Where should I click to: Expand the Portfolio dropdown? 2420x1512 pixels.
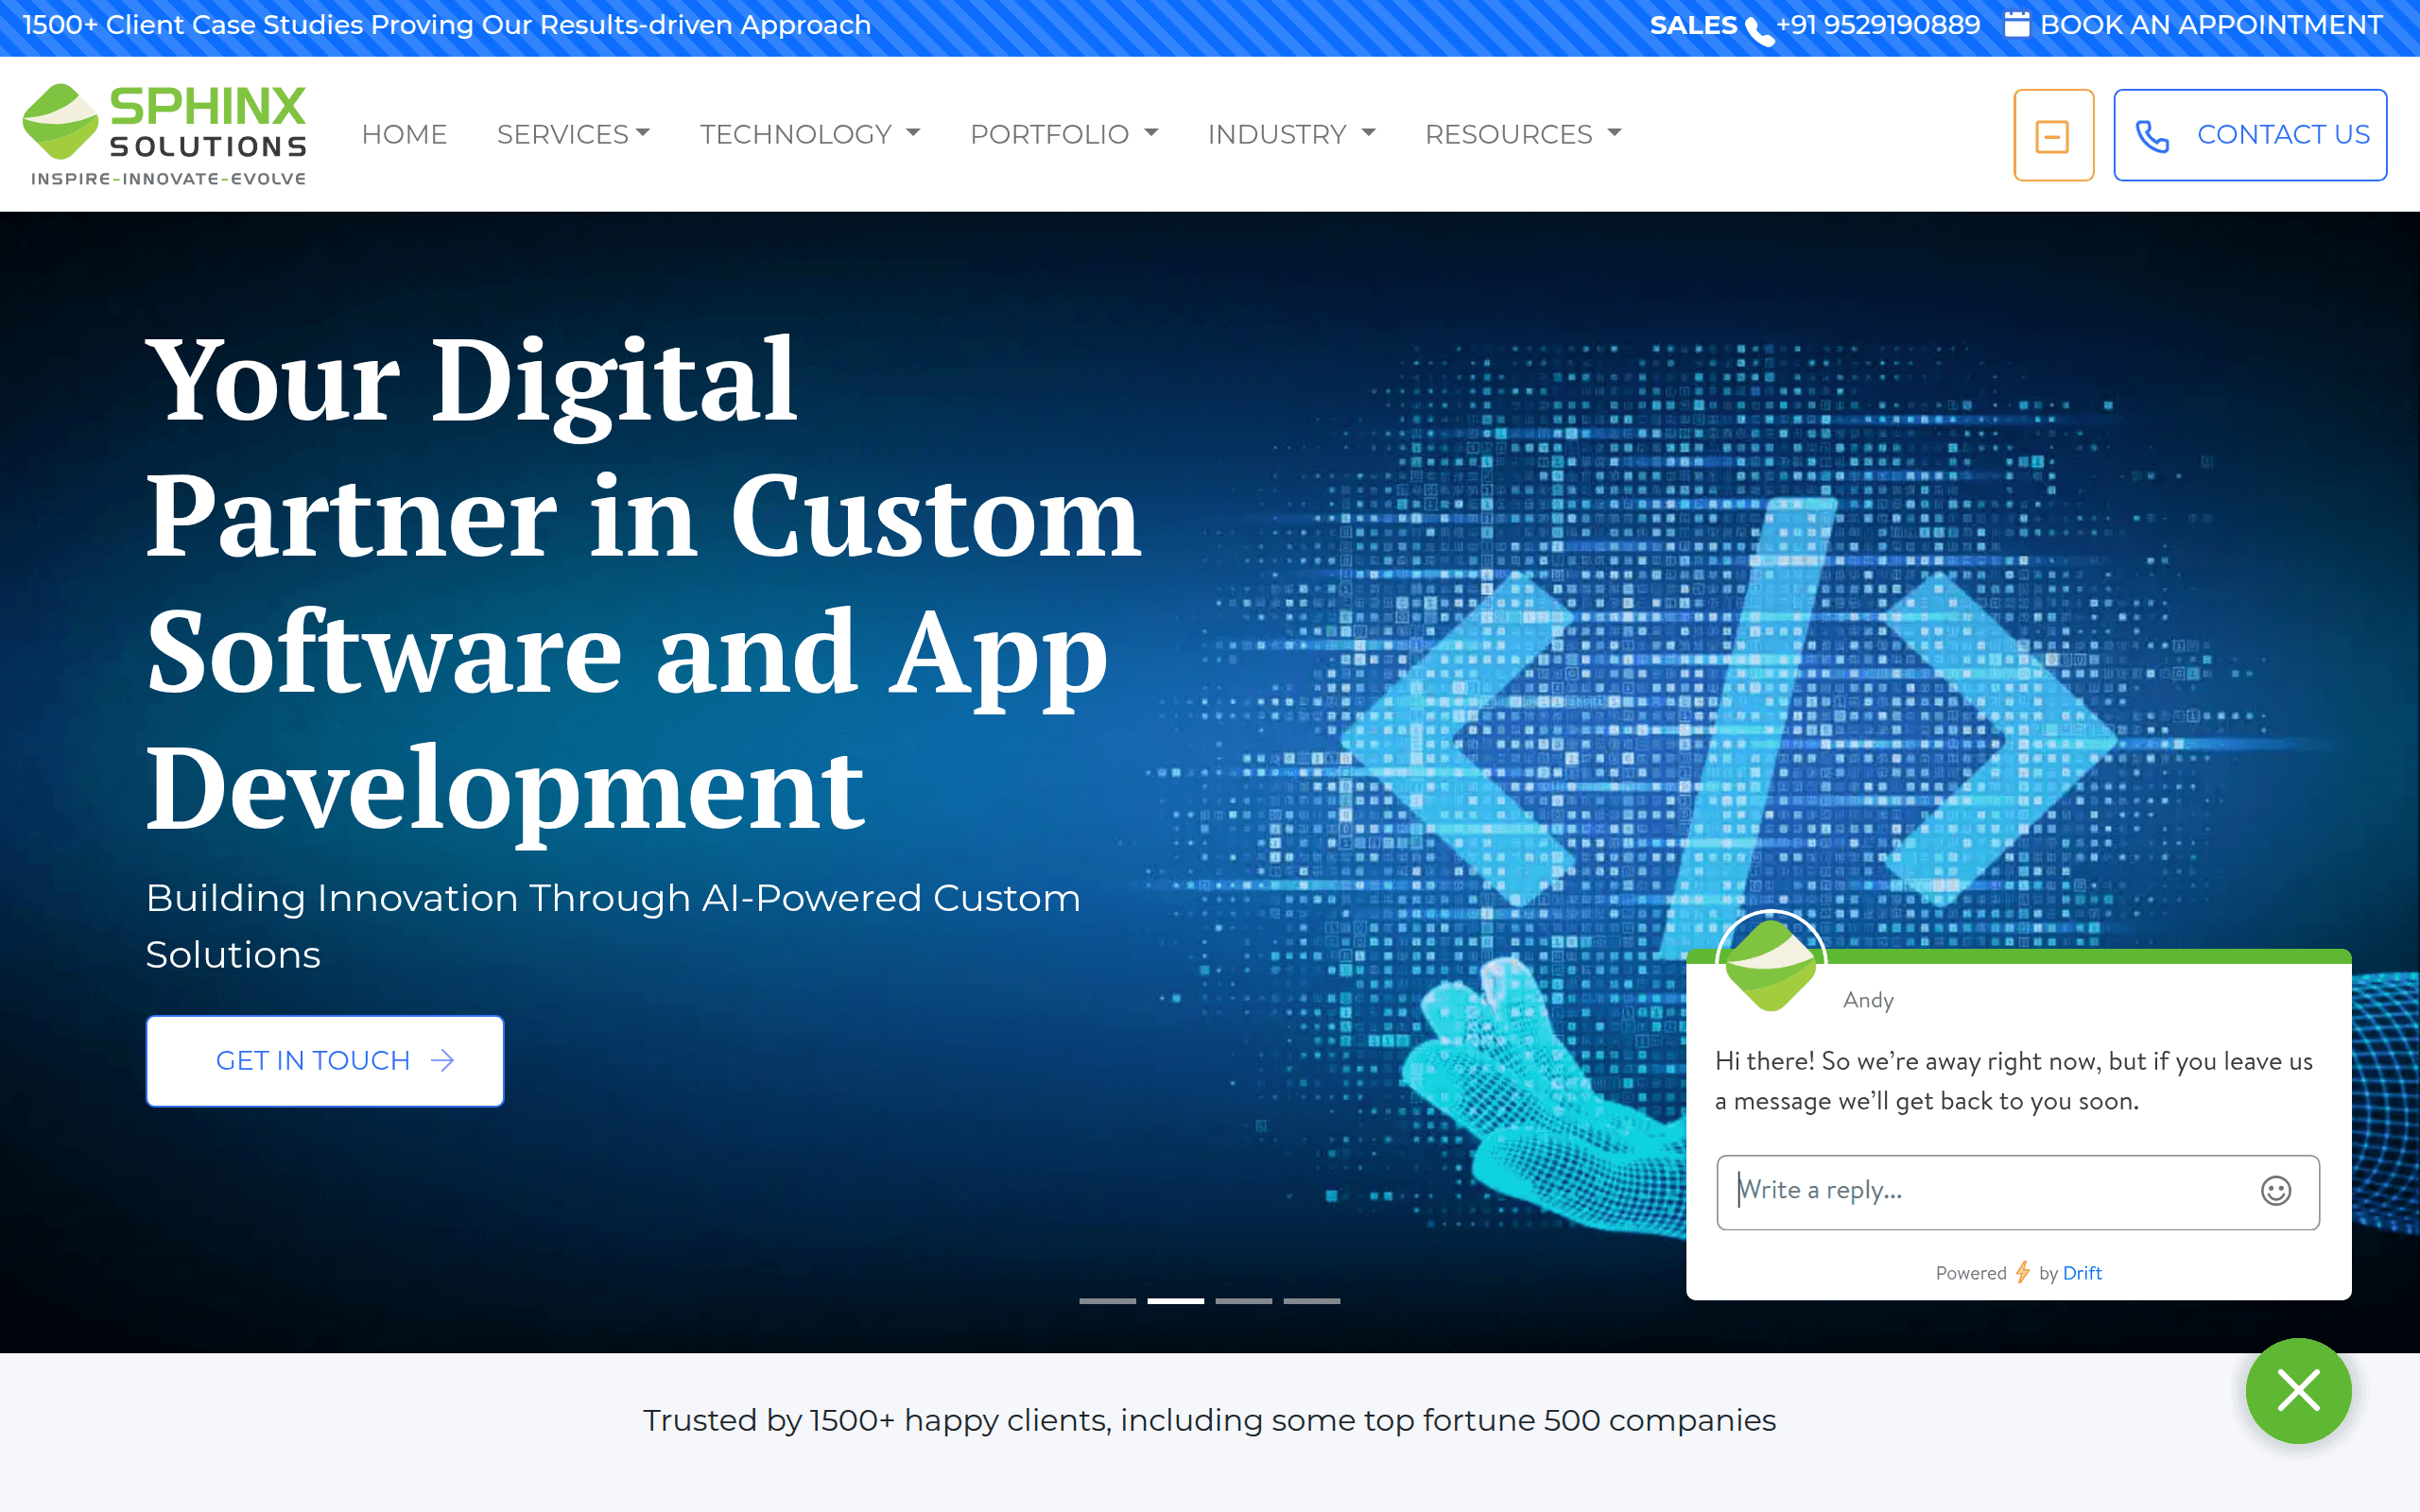tap(1064, 134)
